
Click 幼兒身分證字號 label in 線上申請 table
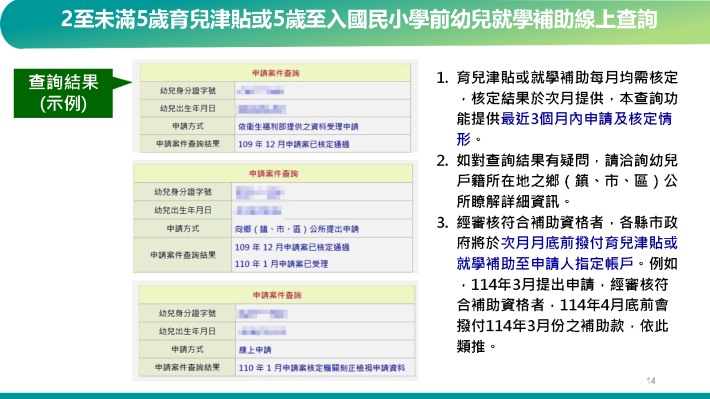[x=187, y=313]
